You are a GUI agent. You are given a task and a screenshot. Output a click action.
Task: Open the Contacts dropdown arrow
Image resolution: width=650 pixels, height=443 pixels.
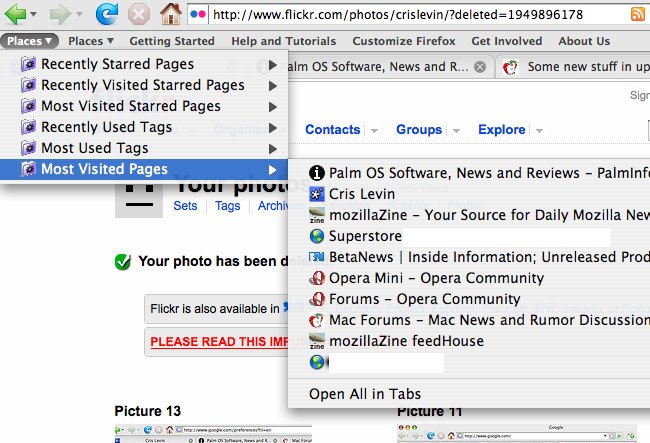pos(374,131)
